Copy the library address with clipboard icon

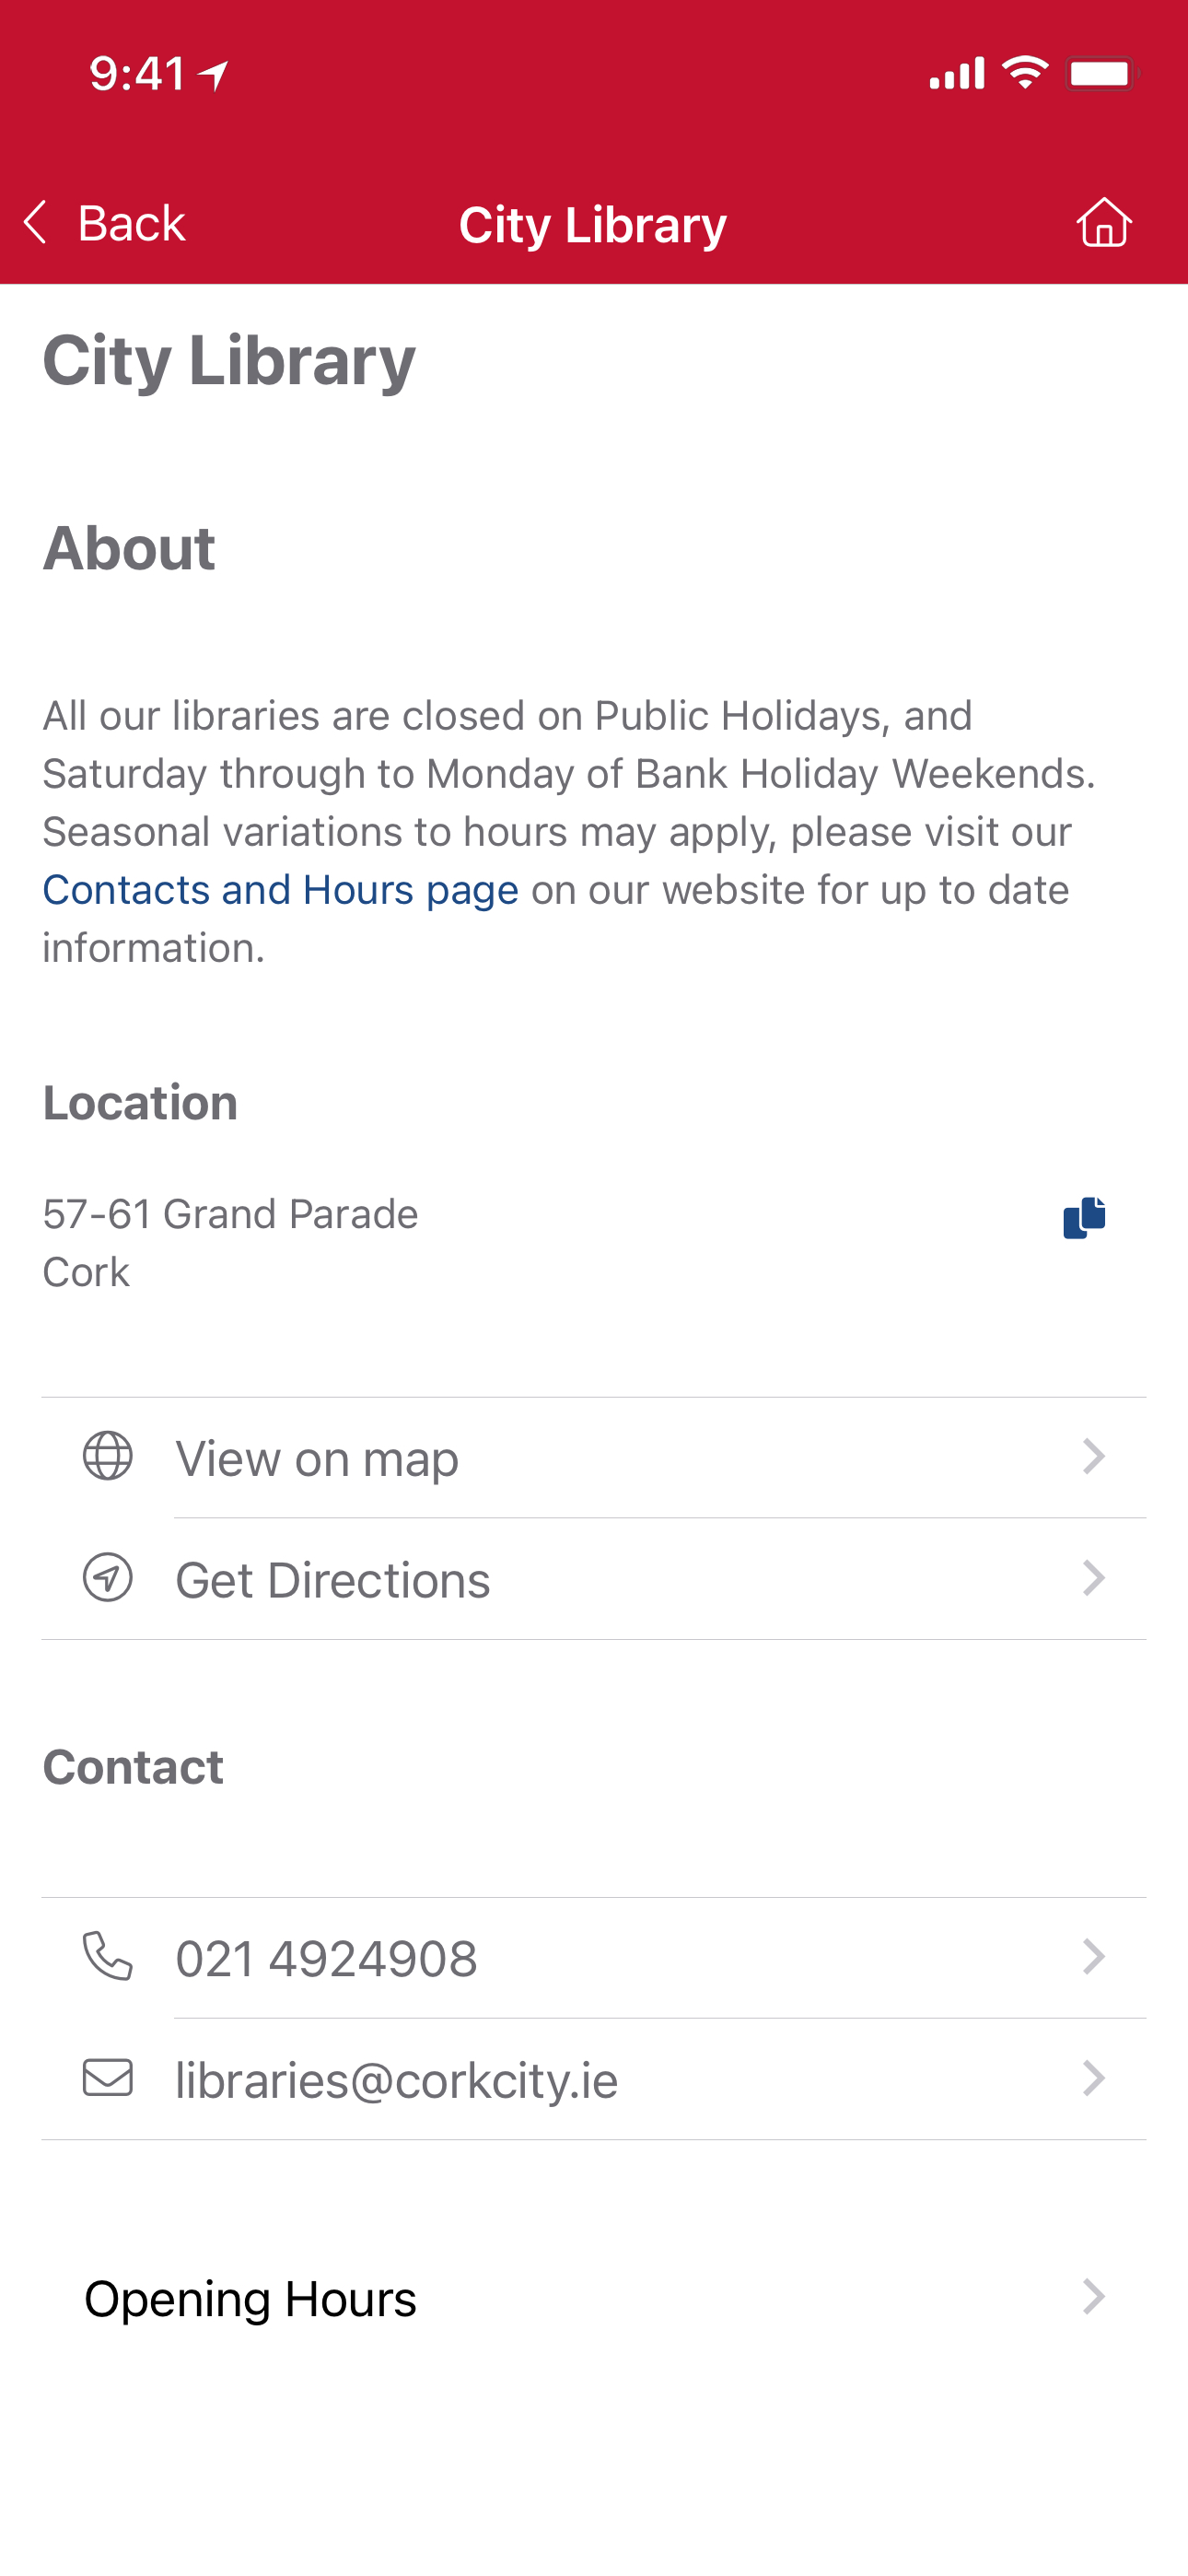[1084, 1217]
